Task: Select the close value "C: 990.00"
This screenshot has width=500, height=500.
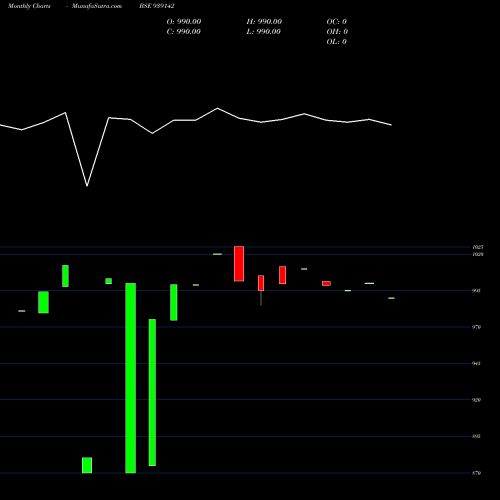Action: 184,32
